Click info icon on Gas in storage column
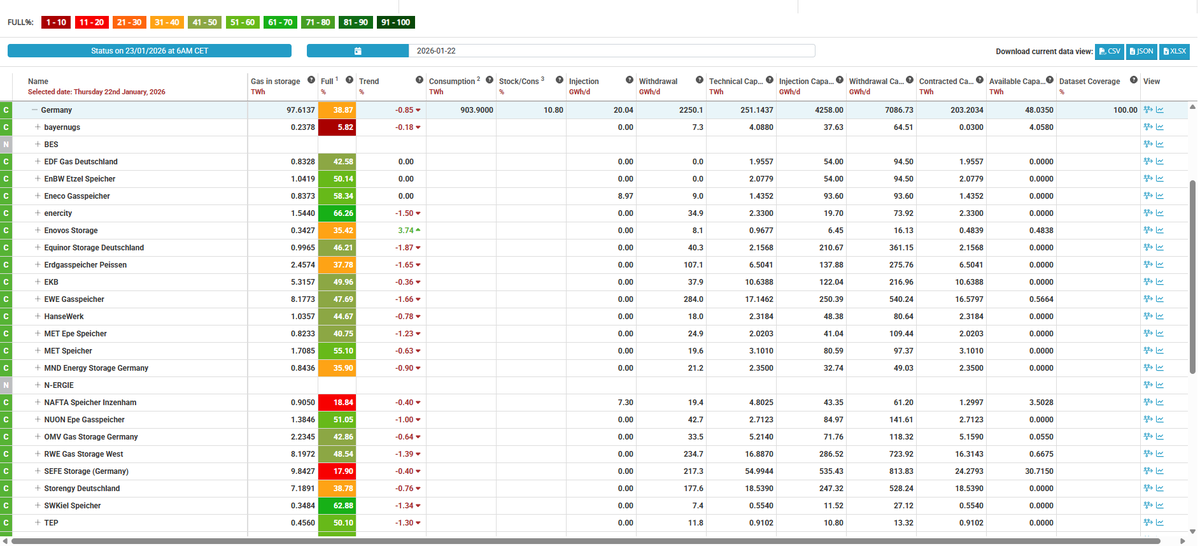Screen dimensions: 1200x551 (312, 81)
